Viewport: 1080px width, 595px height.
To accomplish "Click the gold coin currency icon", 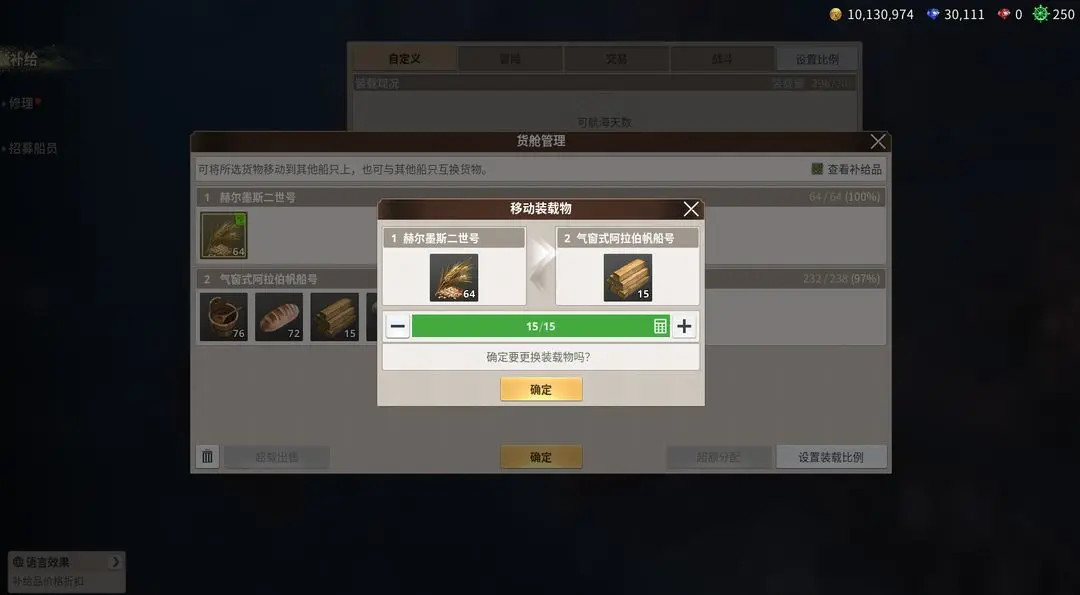I will (x=835, y=14).
